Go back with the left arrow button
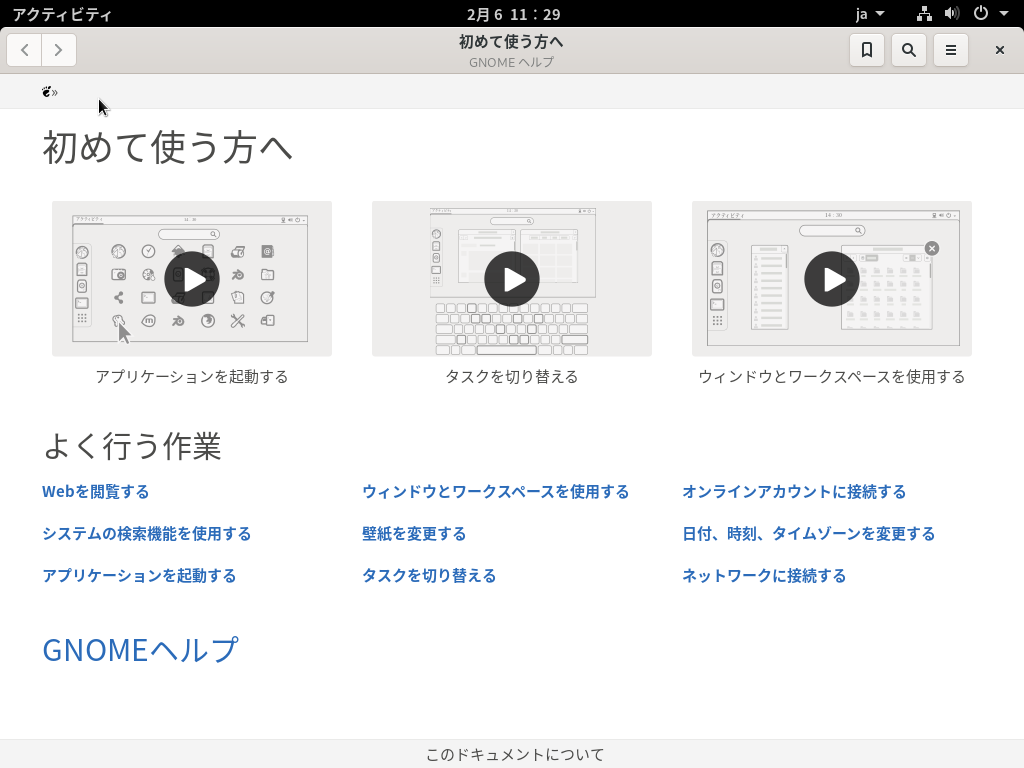 pyautogui.click(x=24, y=50)
